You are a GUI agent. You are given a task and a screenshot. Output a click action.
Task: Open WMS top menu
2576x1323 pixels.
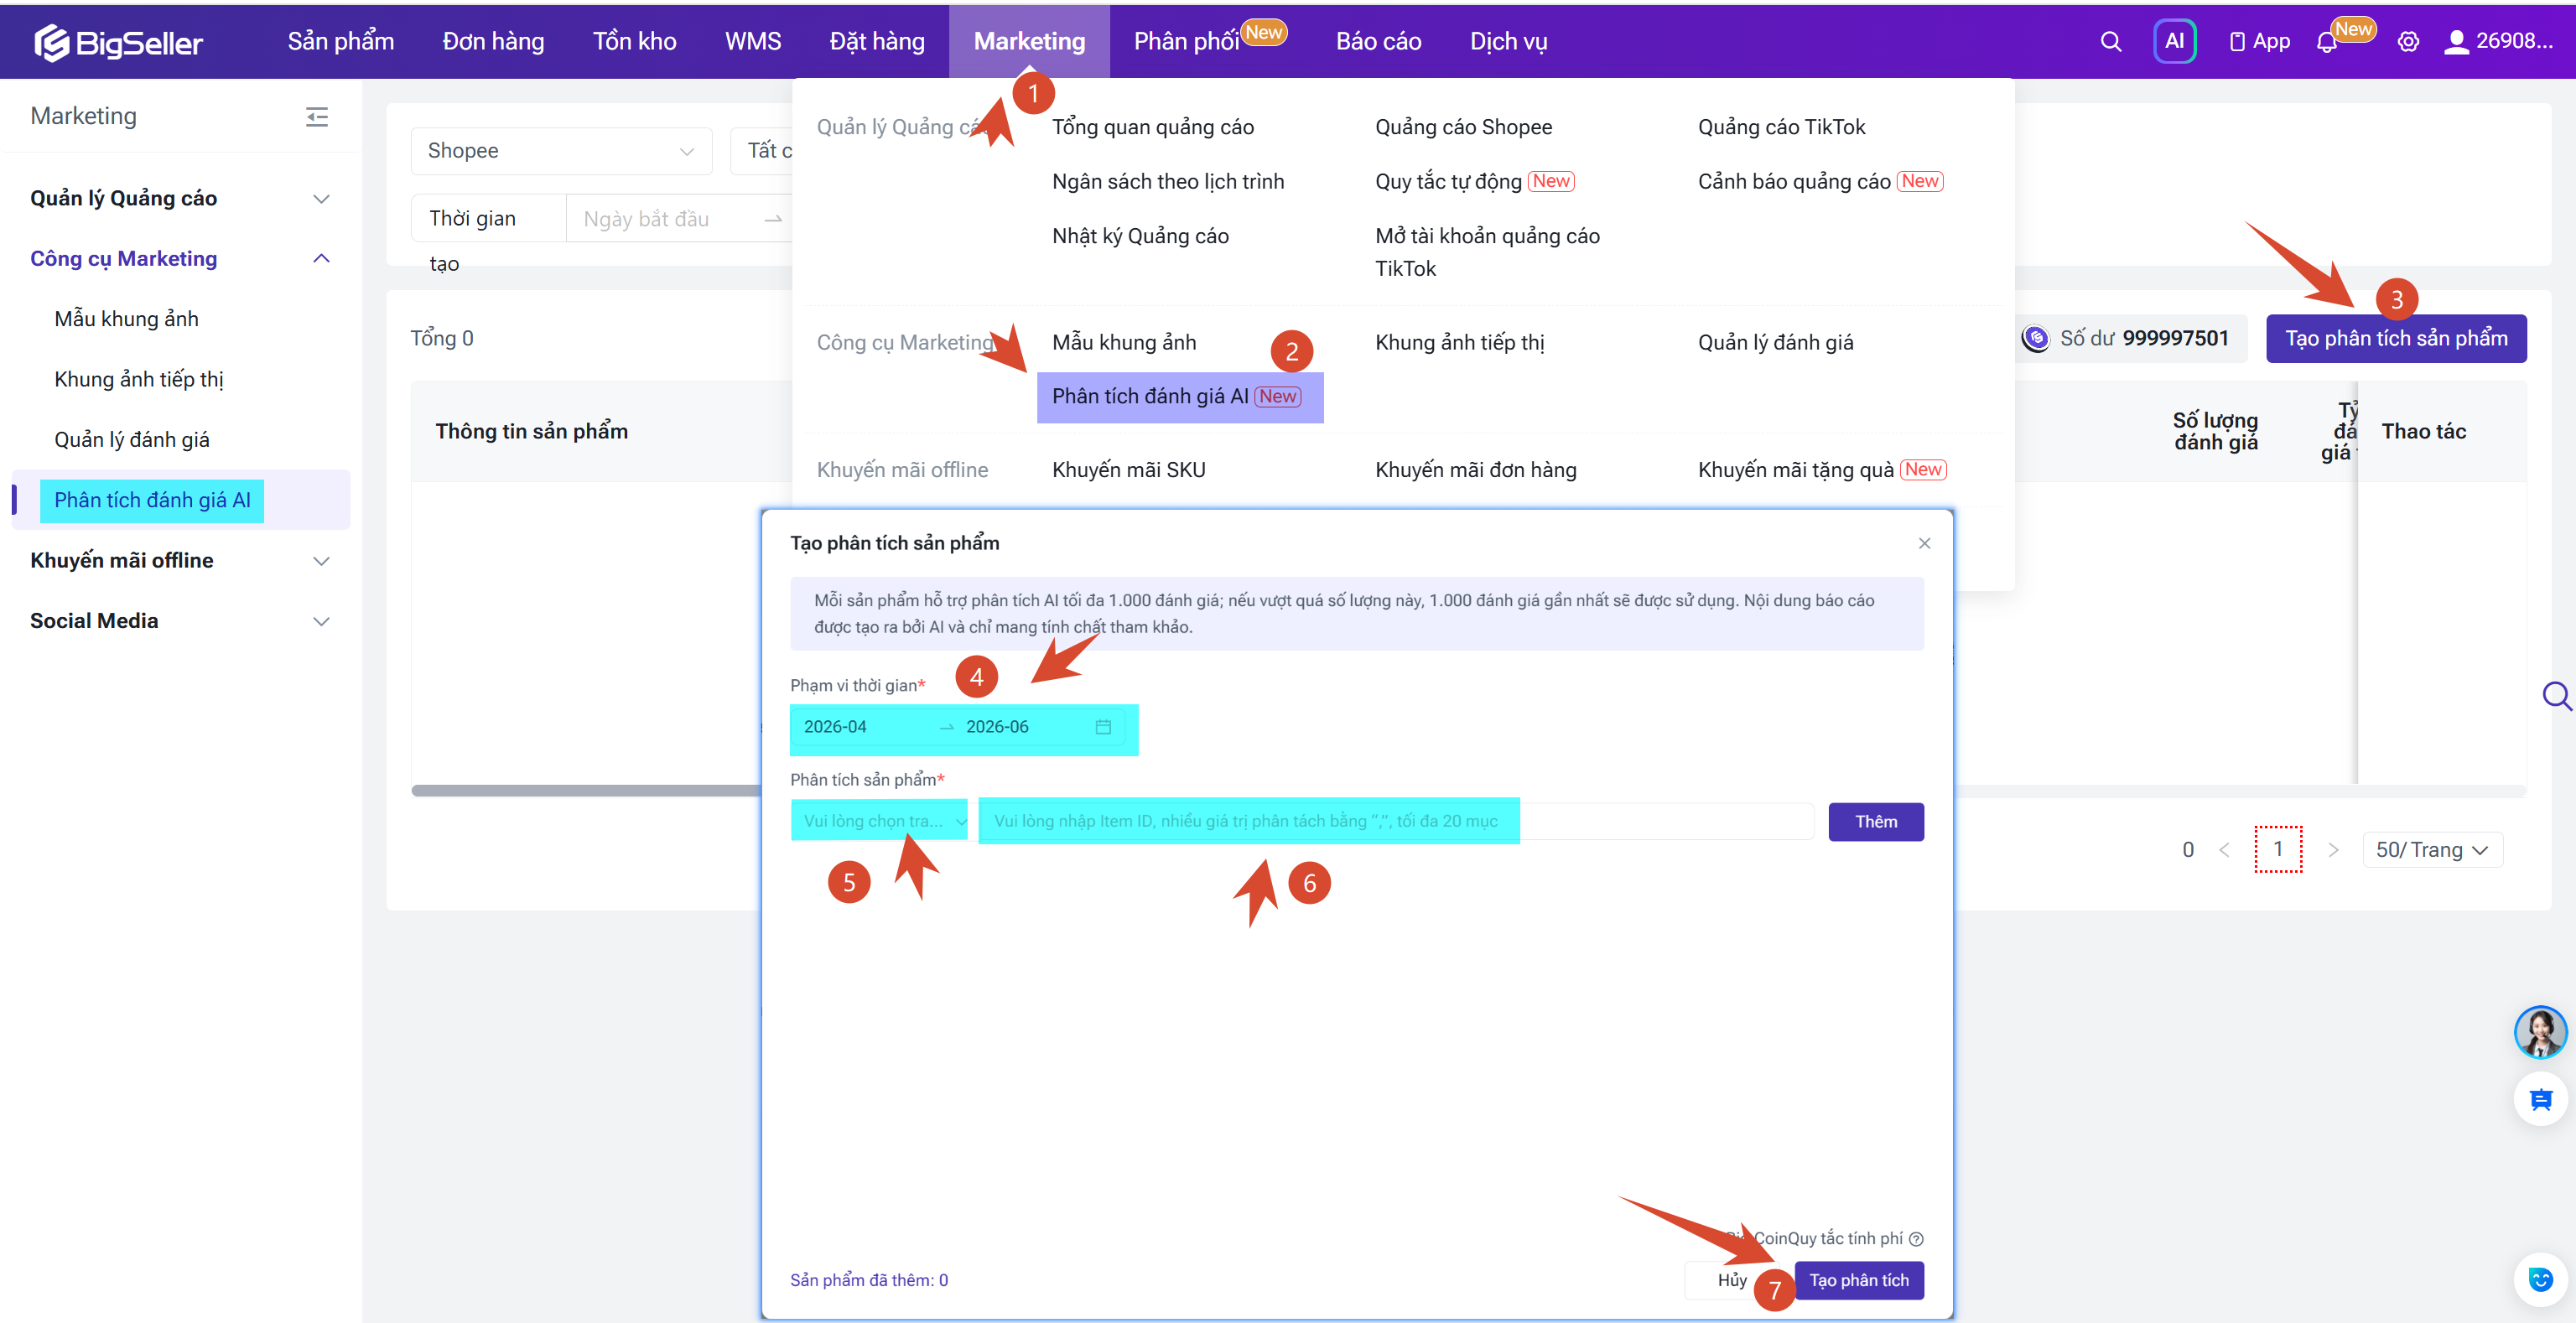coord(753,42)
